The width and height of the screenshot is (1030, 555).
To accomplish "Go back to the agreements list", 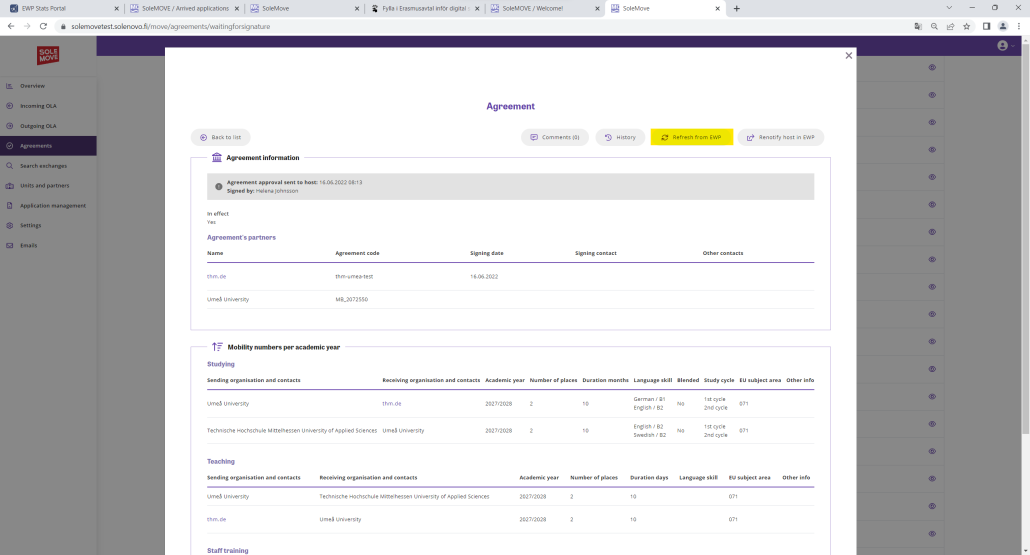I will (x=221, y=137).
